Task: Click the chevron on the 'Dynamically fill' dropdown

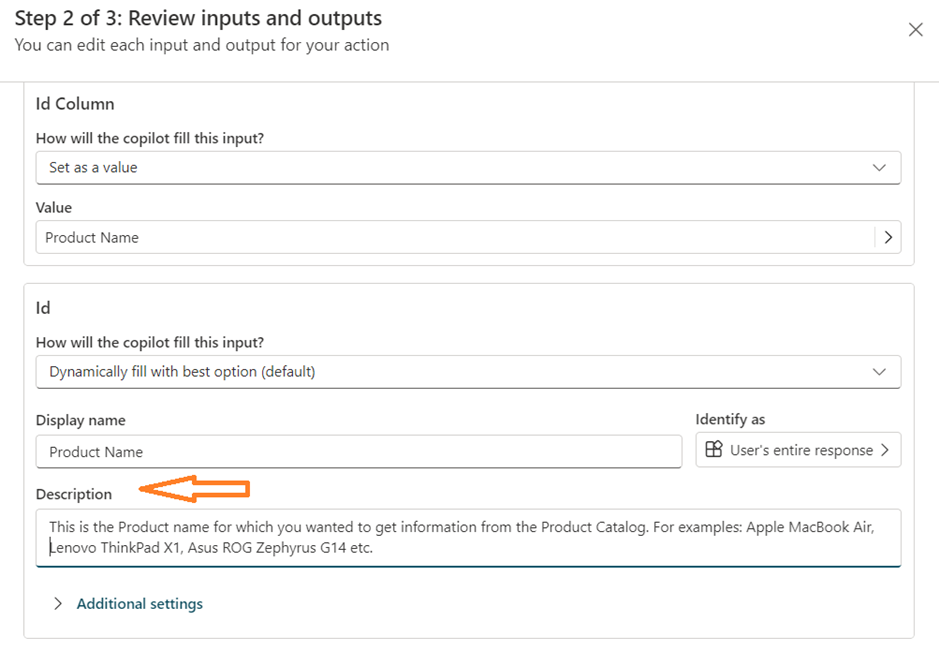Action: point(879,372)
